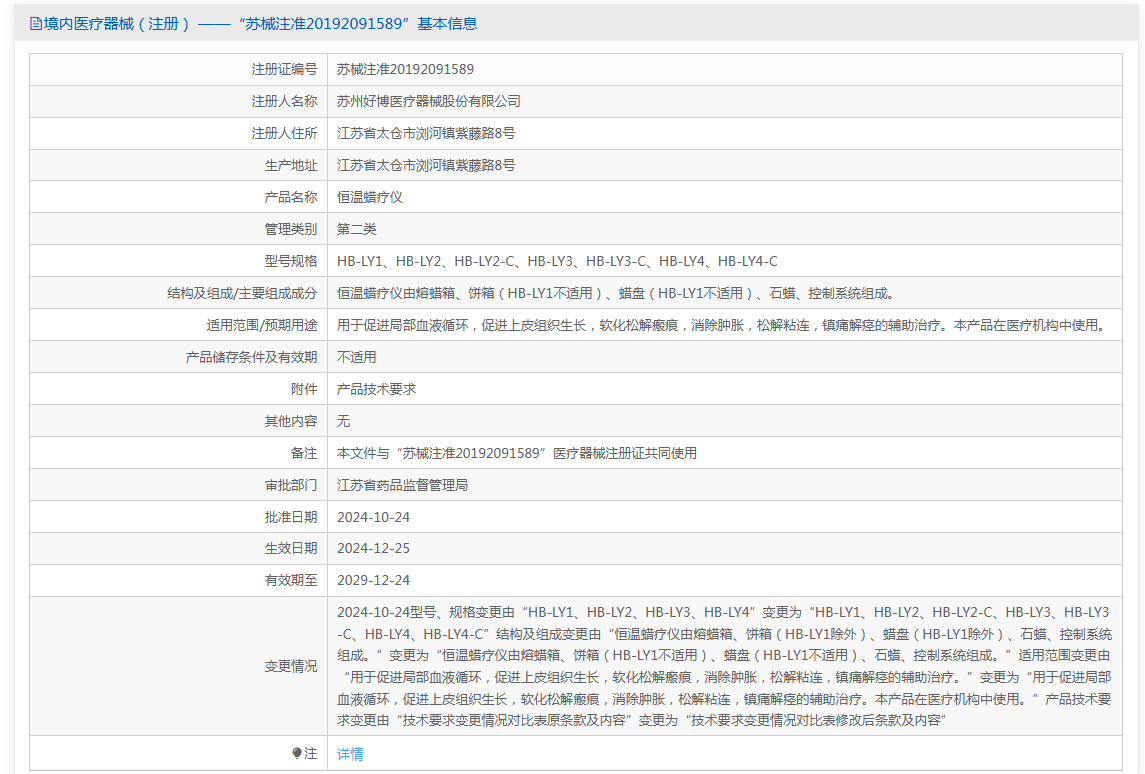1145x774 pixels.
Task: Click the model specification value starting HB-LY1
Action: click(556, 261)
